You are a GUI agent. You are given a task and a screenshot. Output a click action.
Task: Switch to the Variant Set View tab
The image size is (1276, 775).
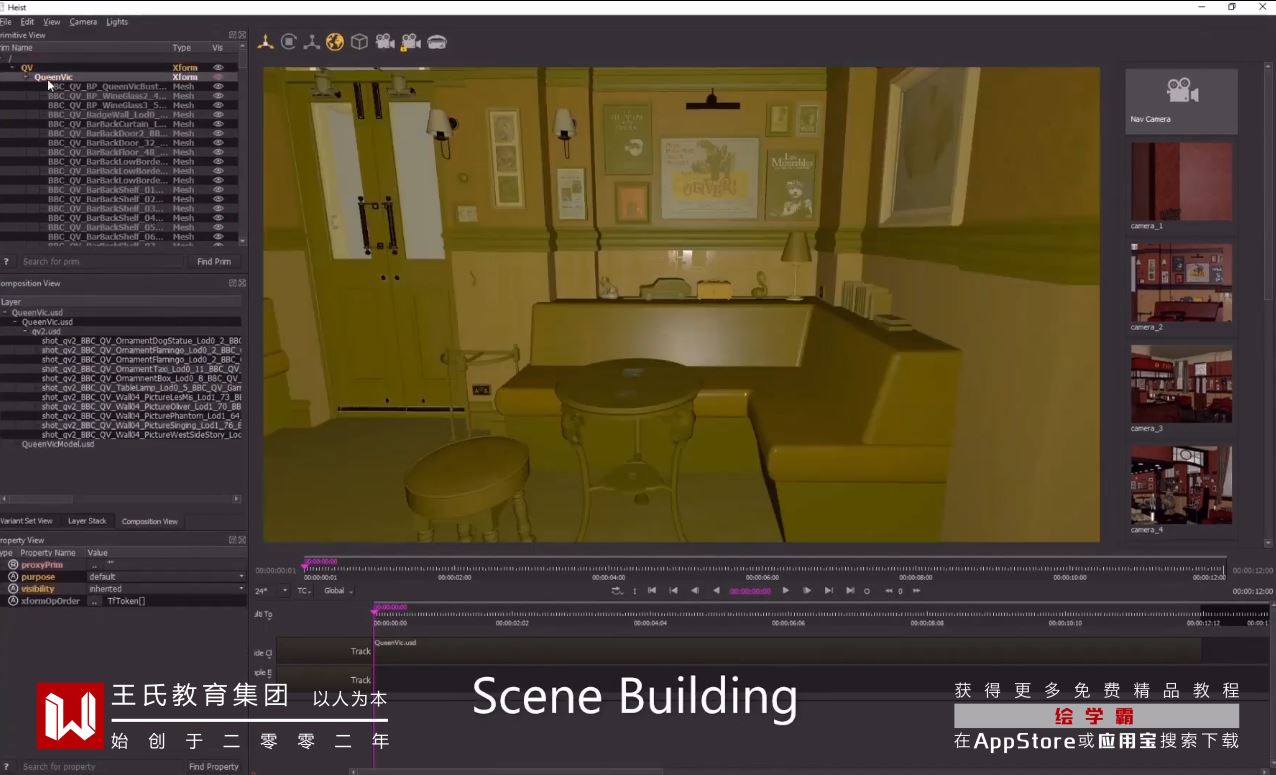pos(26,521)
